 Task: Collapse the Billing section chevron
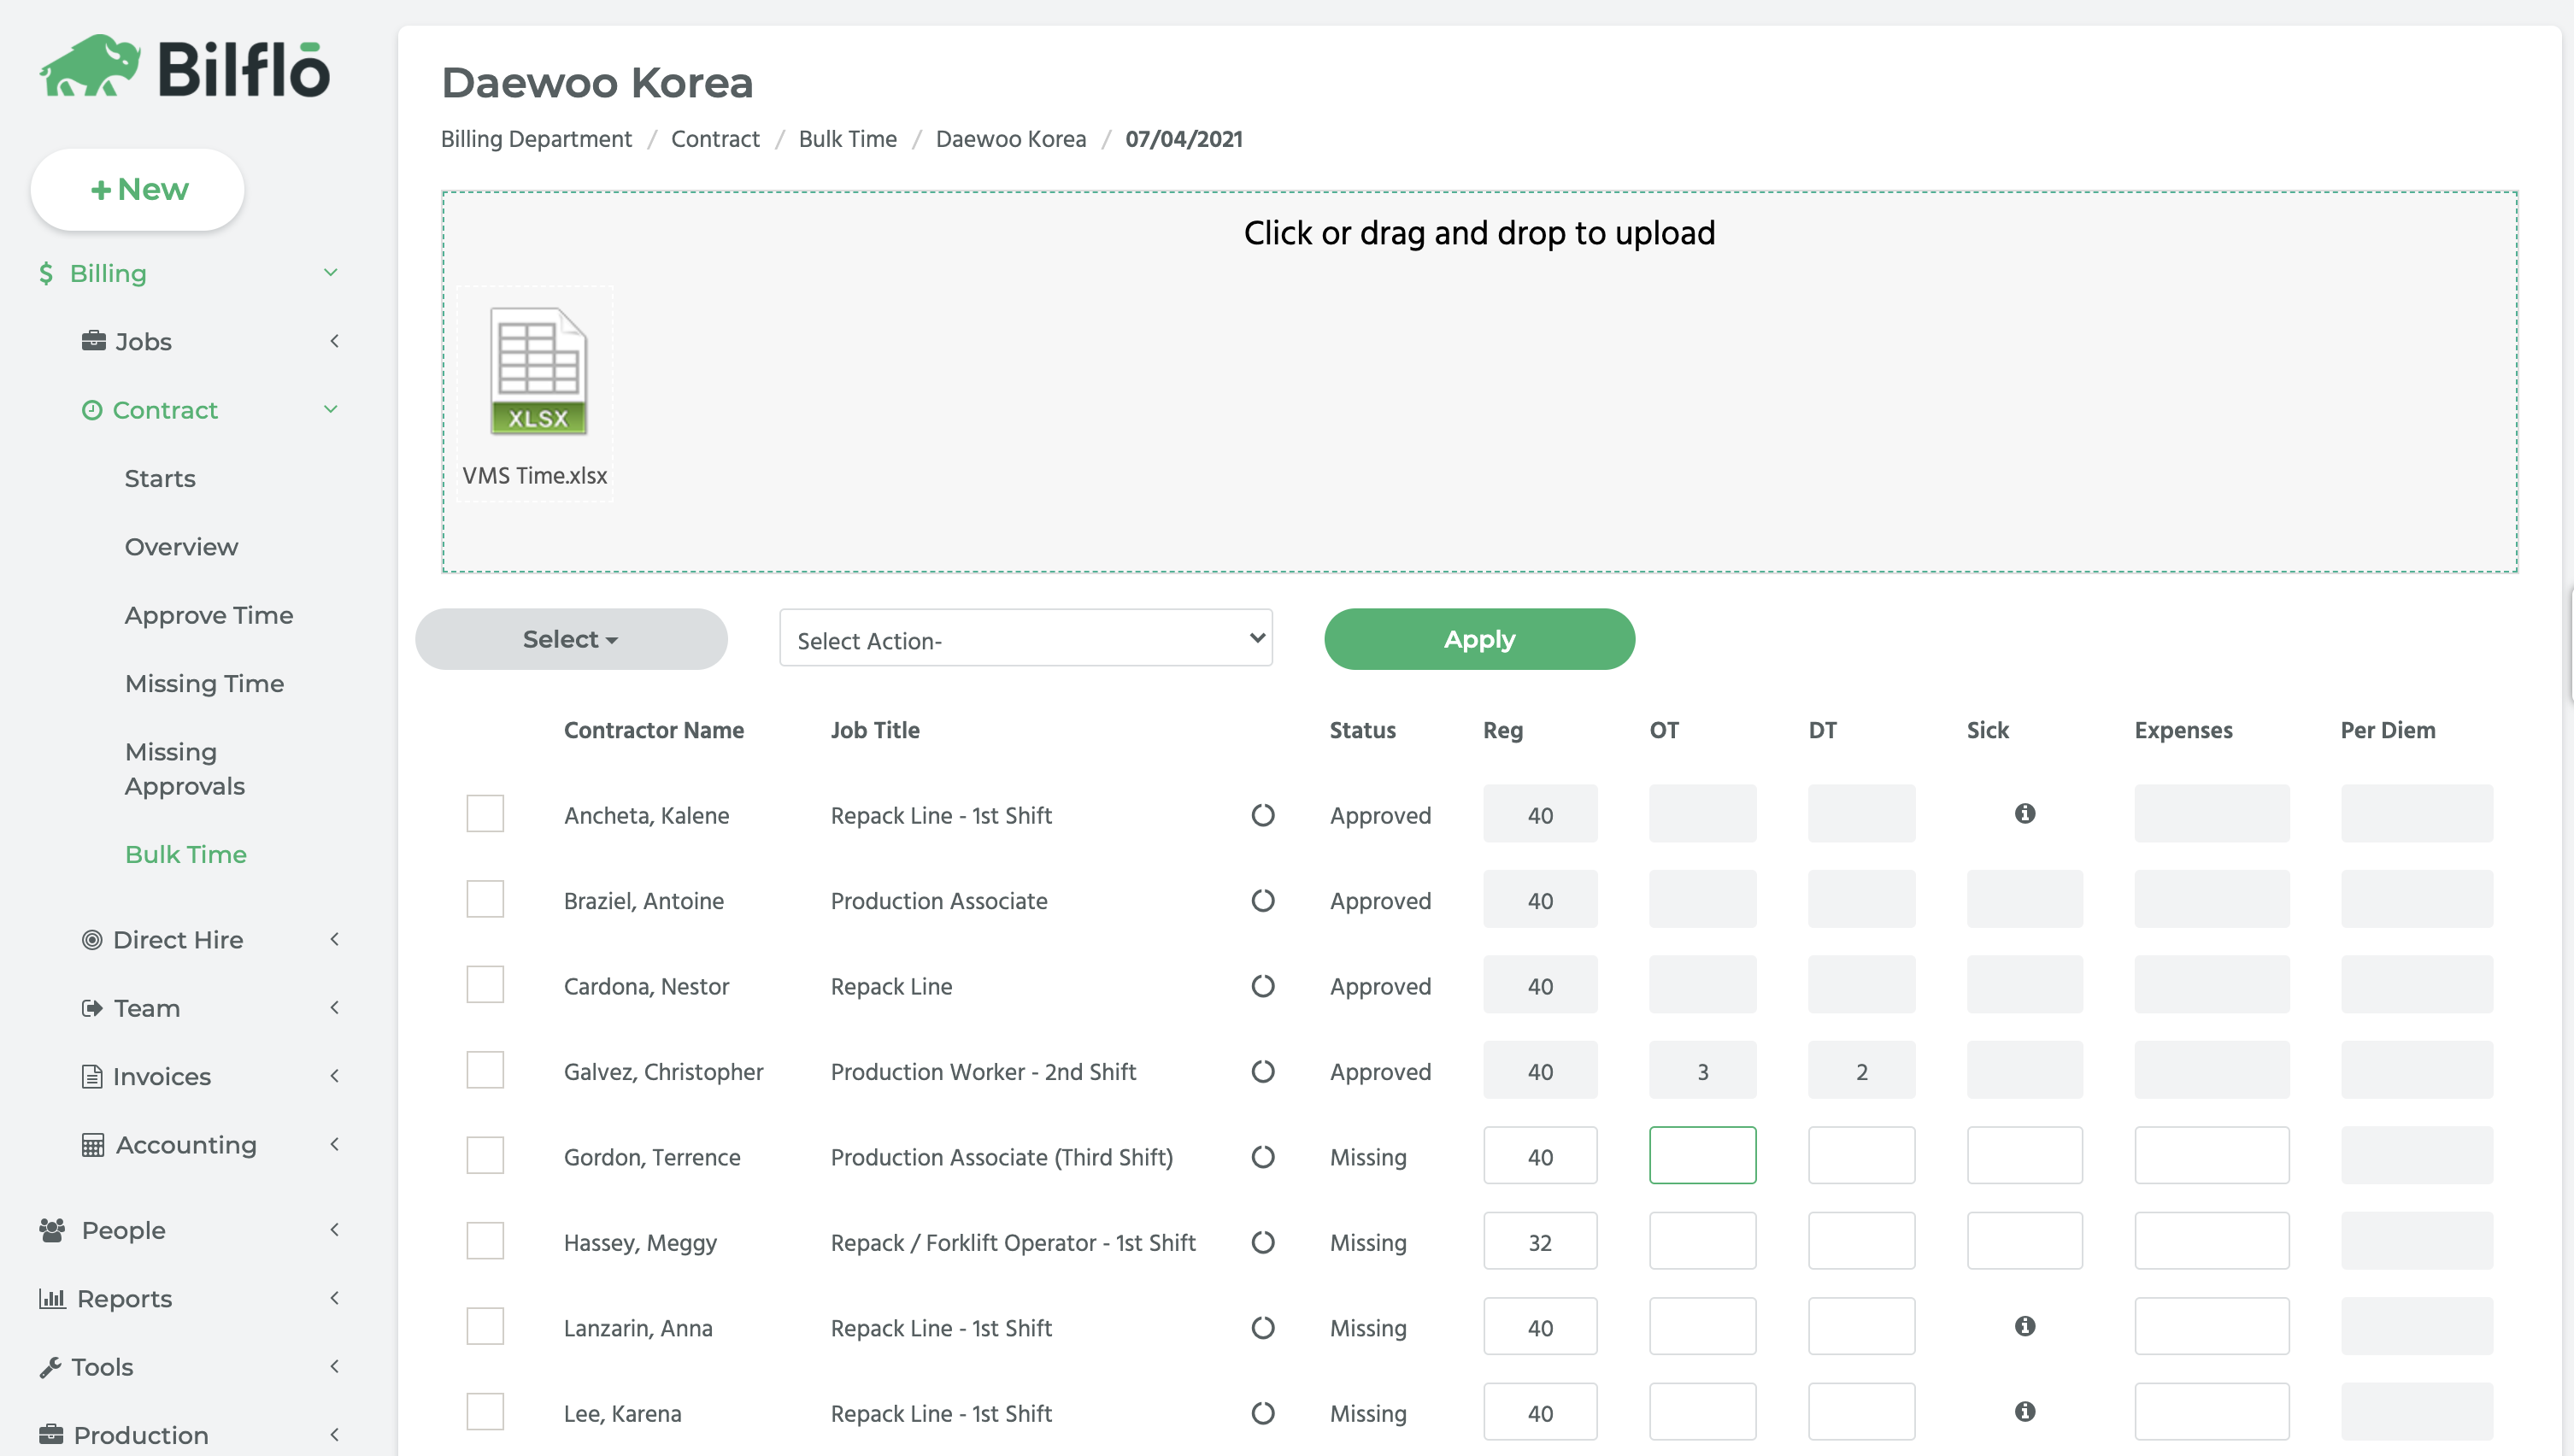point(330,272)
